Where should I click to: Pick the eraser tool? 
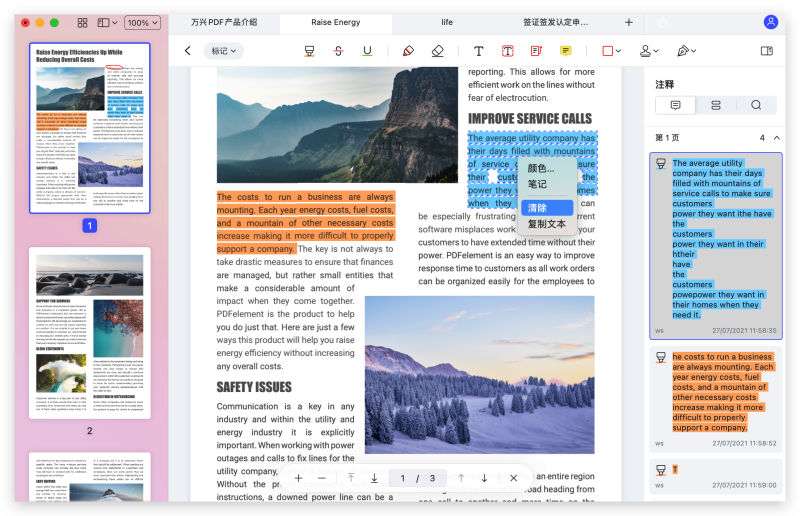(437, 51)
